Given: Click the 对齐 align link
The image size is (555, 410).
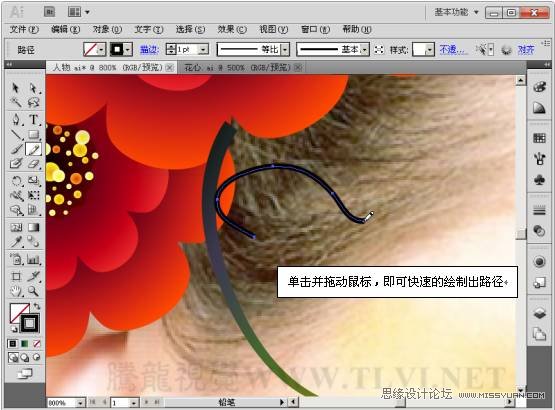Looking at the screenshot, I should pos(526,50).
